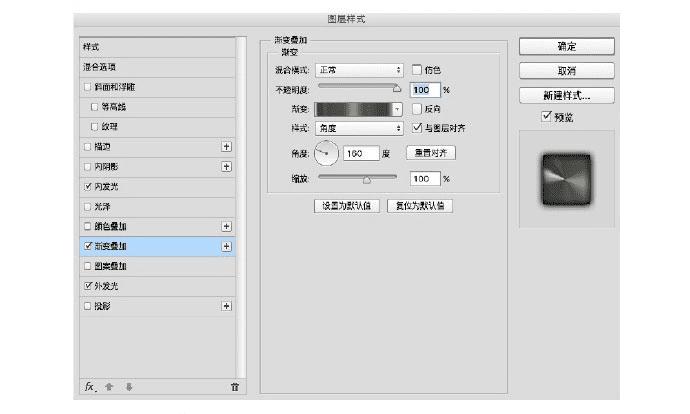Enable 纹理 checkbox
Screen dimensions: 690x414
coord(94,127)
